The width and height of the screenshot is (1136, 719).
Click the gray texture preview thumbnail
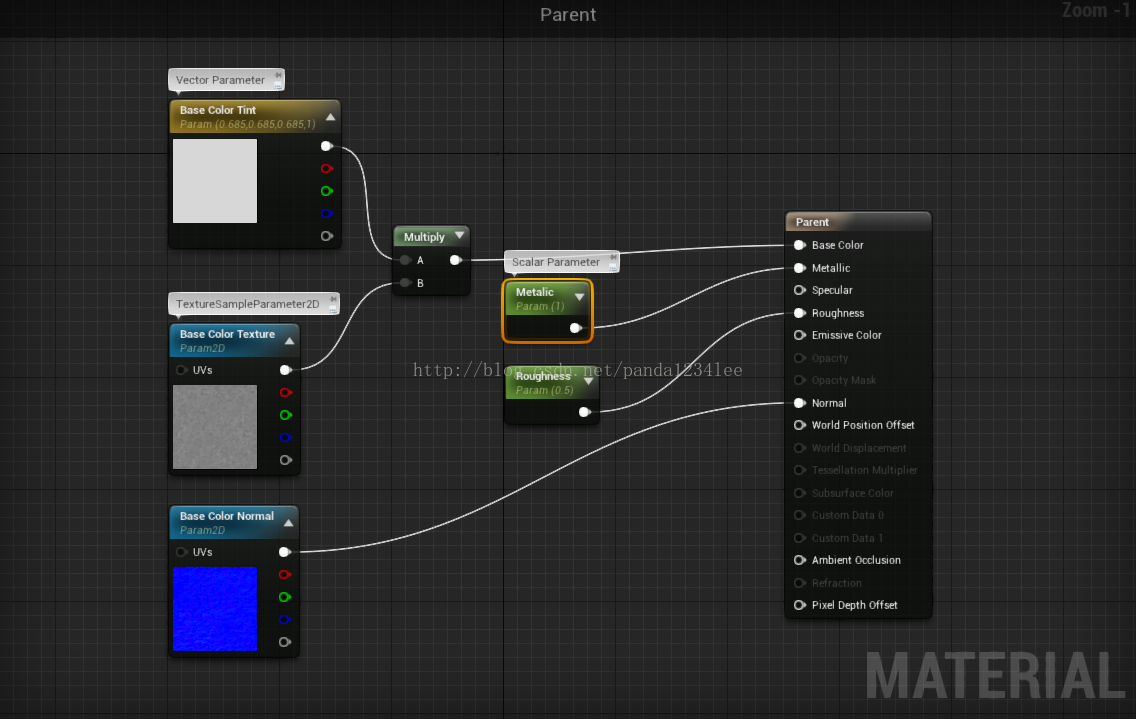coord(215,427)
